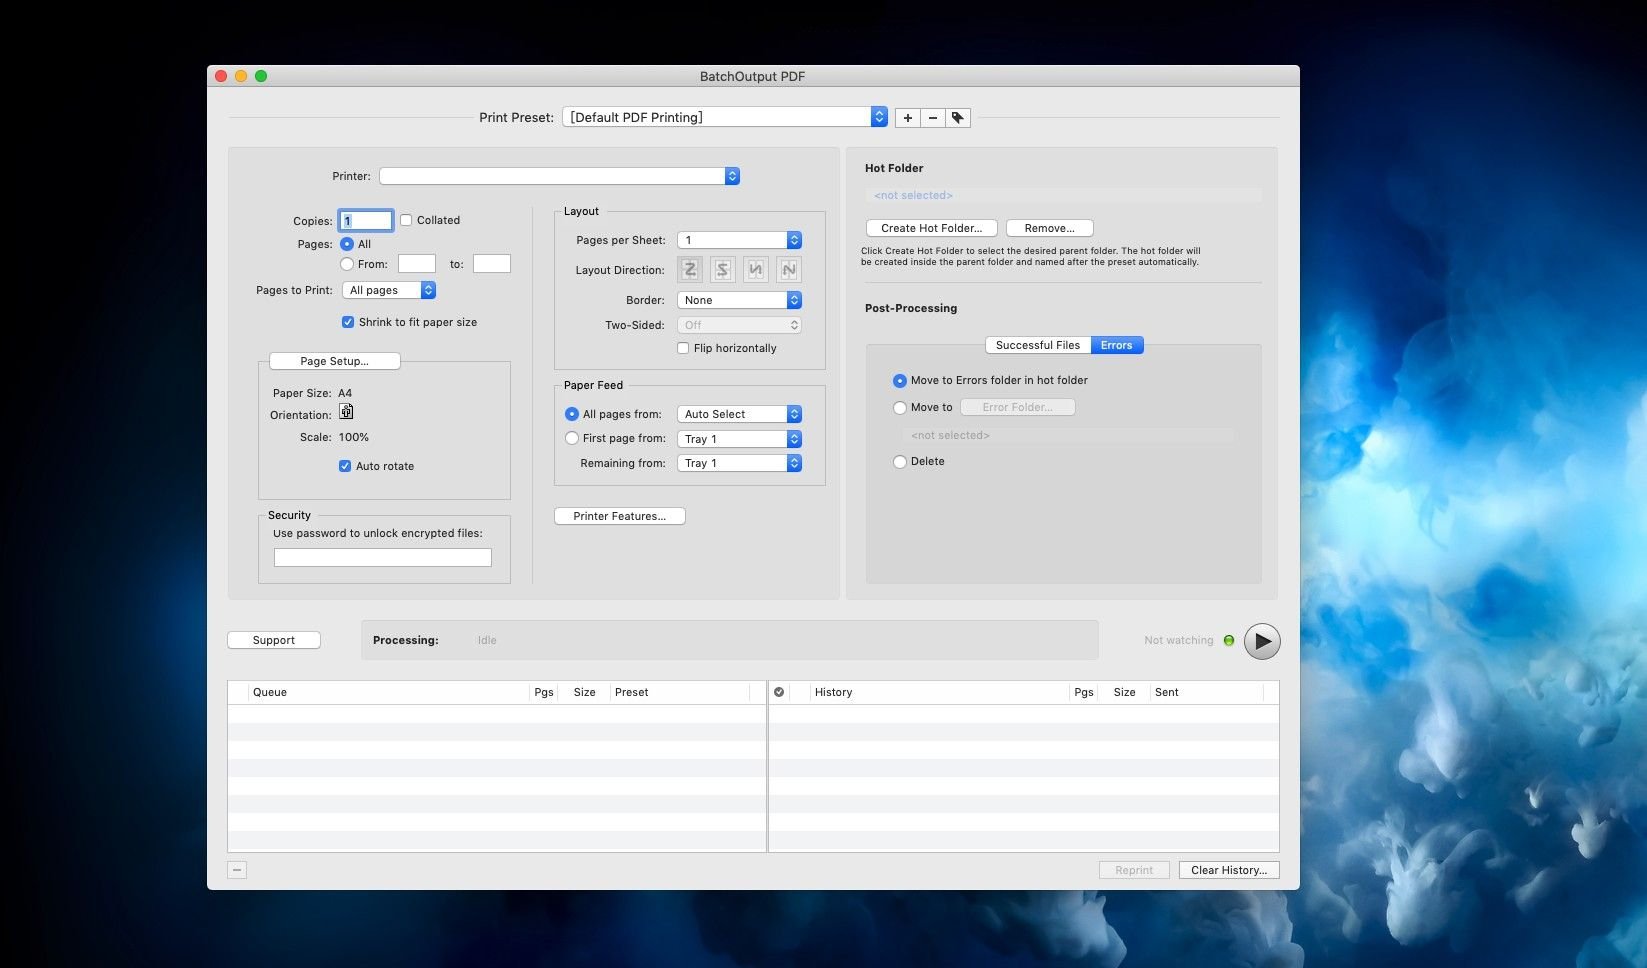Image resolution: width=1647 pixels, height=968 pixels.
Task: Click the Page Setup button
Action: pos(334,361)
